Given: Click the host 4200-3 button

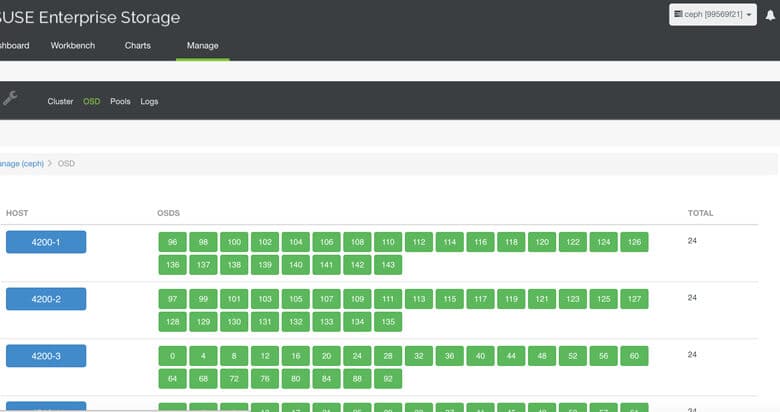Looking at the screenshot, I should click(46, 356).
